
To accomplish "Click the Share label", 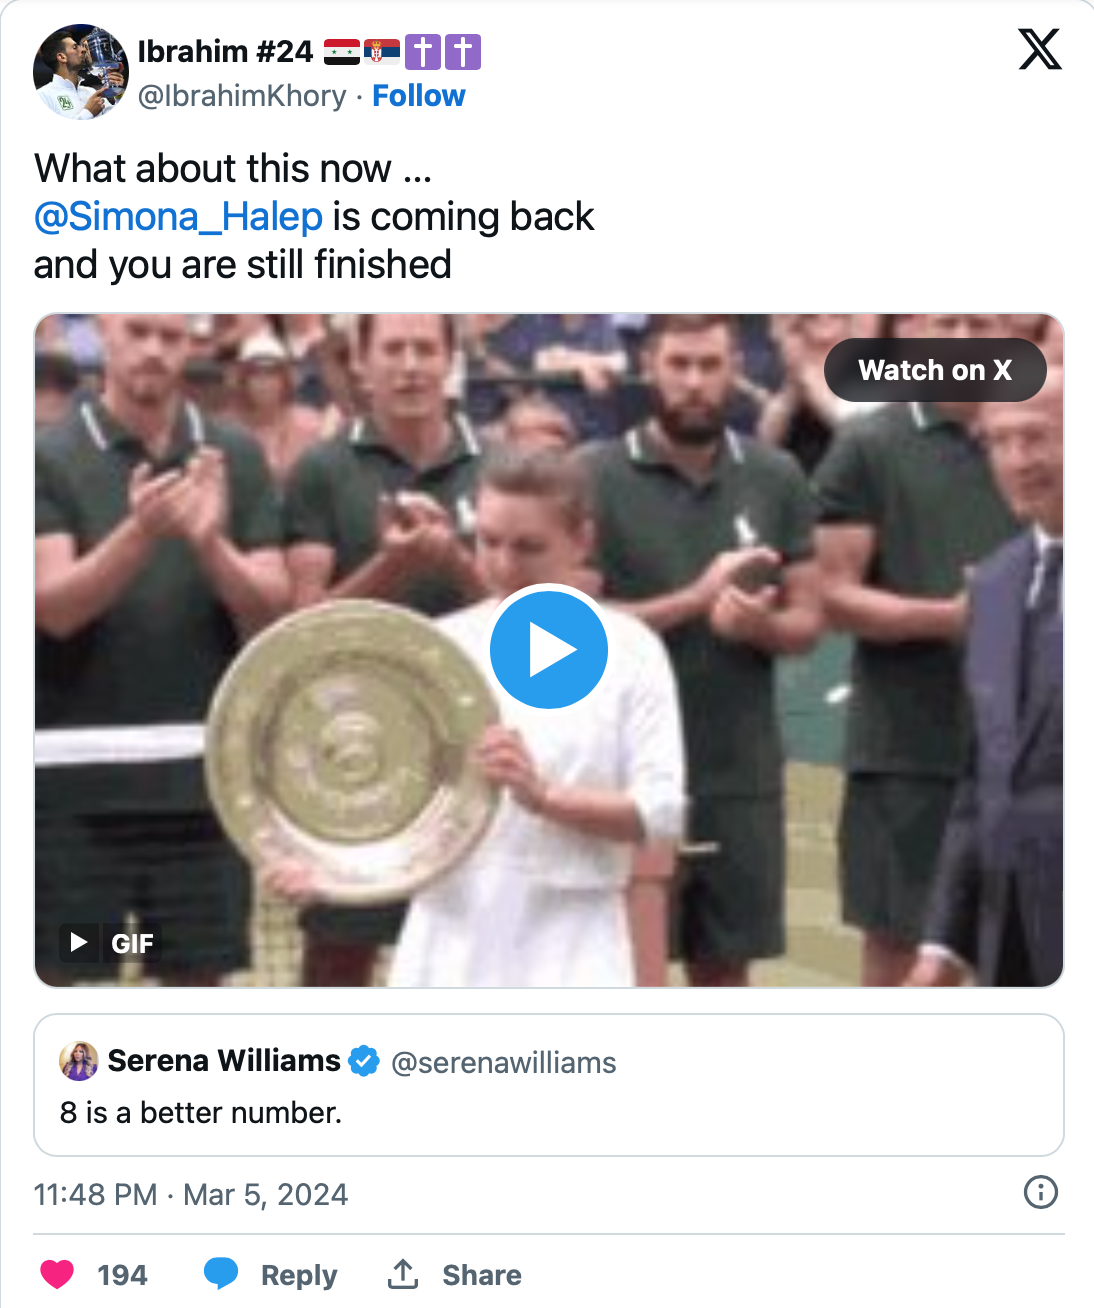I will pos(481,1275).
